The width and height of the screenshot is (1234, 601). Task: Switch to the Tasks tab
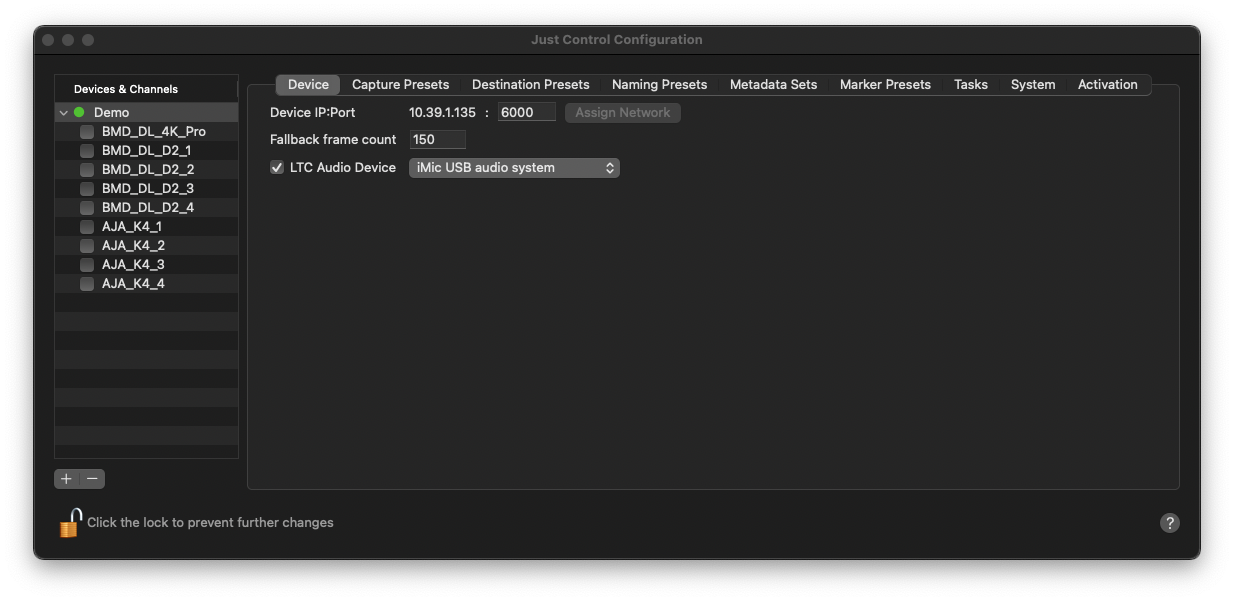pos(971,85)
